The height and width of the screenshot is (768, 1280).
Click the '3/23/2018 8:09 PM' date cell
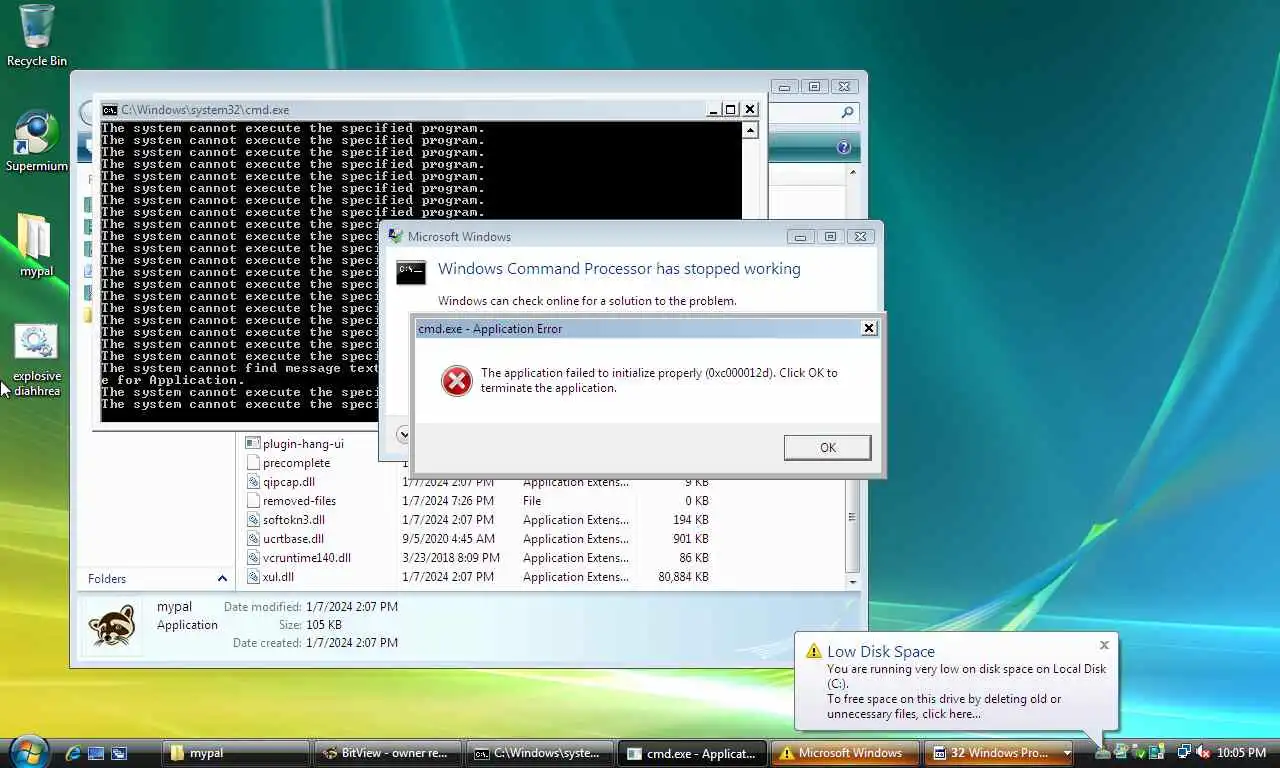coord(451,558)
